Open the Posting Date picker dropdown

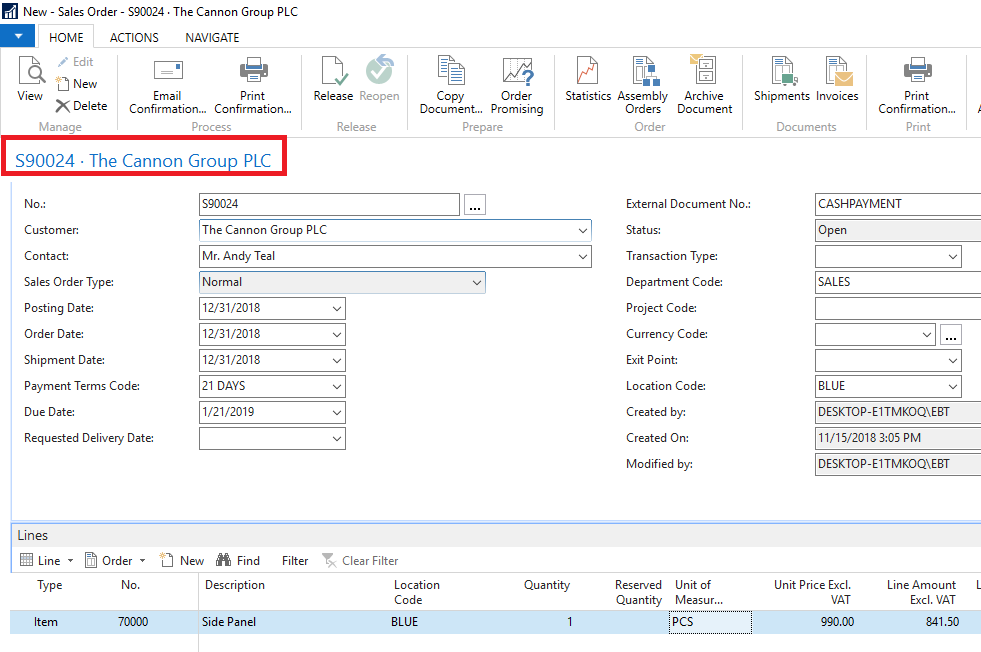coord(337,308)
